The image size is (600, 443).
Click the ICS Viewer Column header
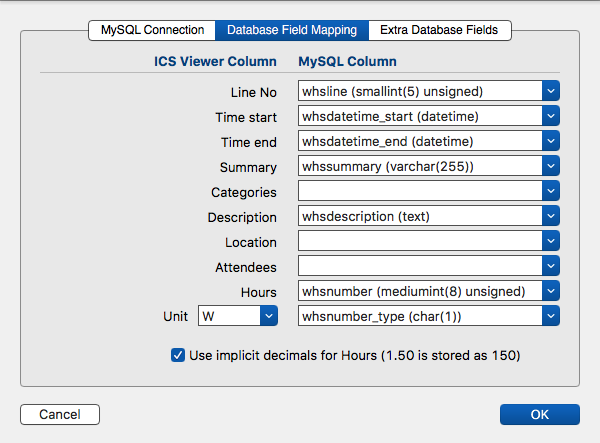coord(215,61)
